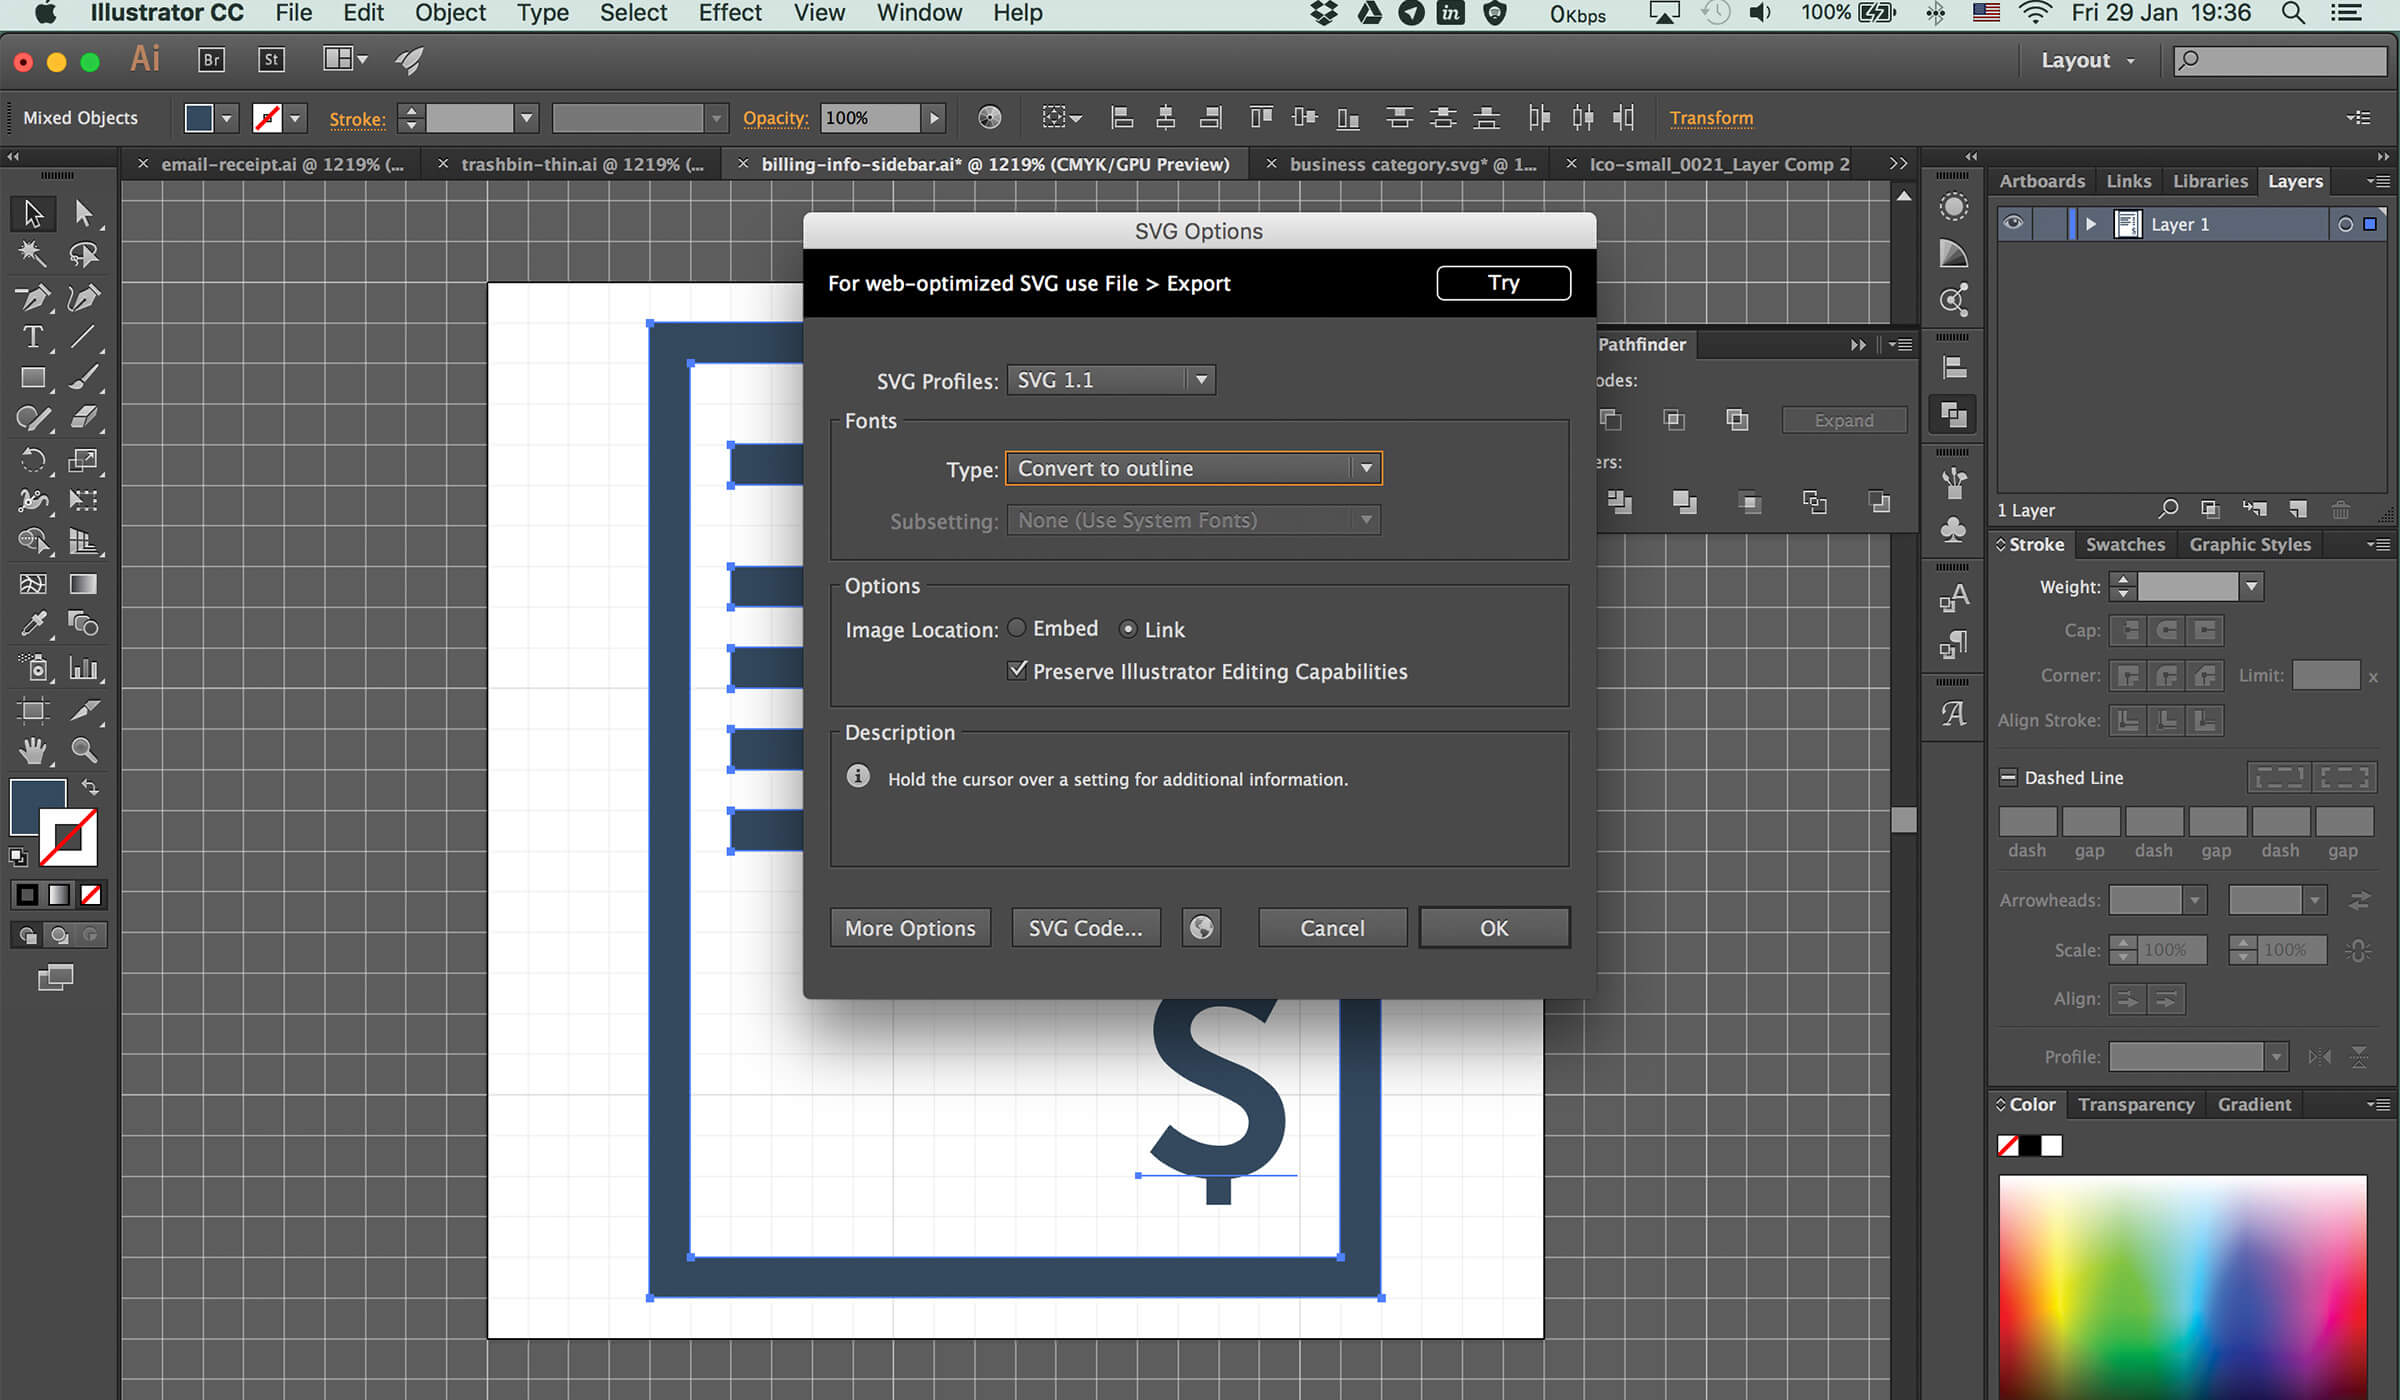Image resolution: width=2400 pixels, height=1400 pixels.
Task: Expand Layer 1 disclosure triangle
Action: click(2090, 224)
